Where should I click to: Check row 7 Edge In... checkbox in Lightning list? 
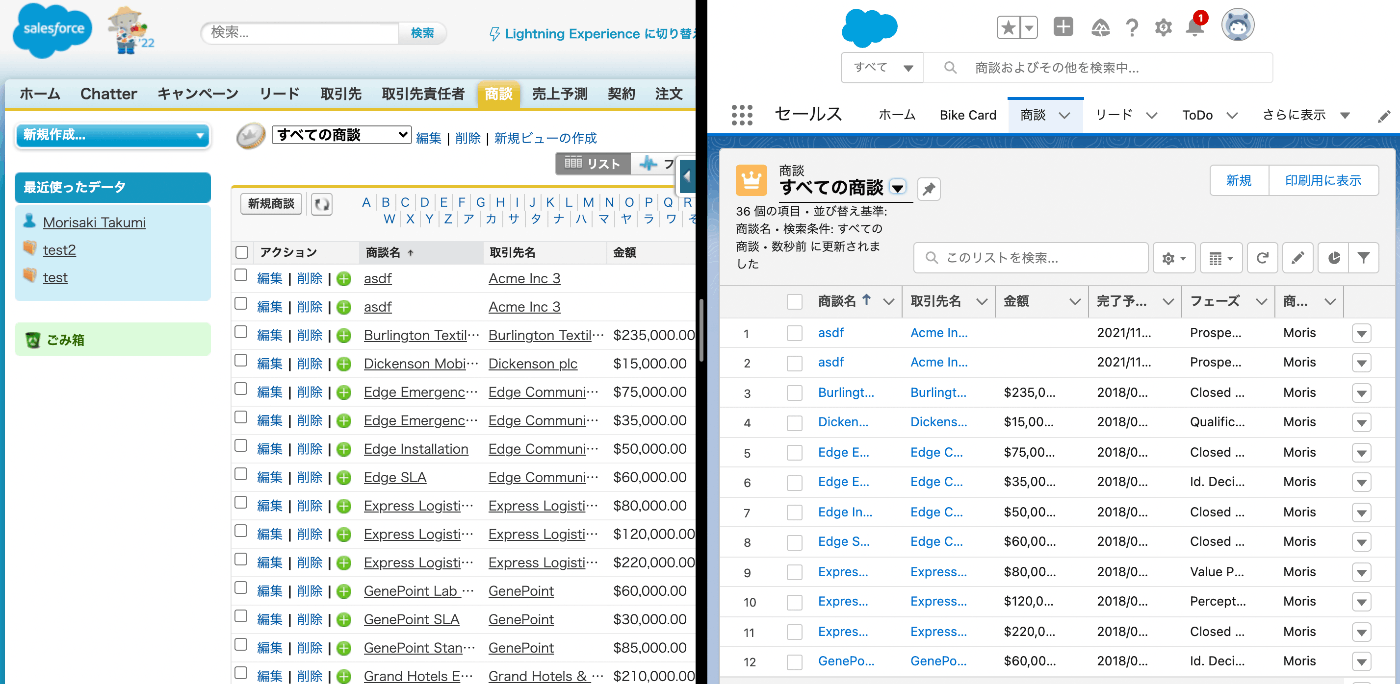(x=795, y=513)
